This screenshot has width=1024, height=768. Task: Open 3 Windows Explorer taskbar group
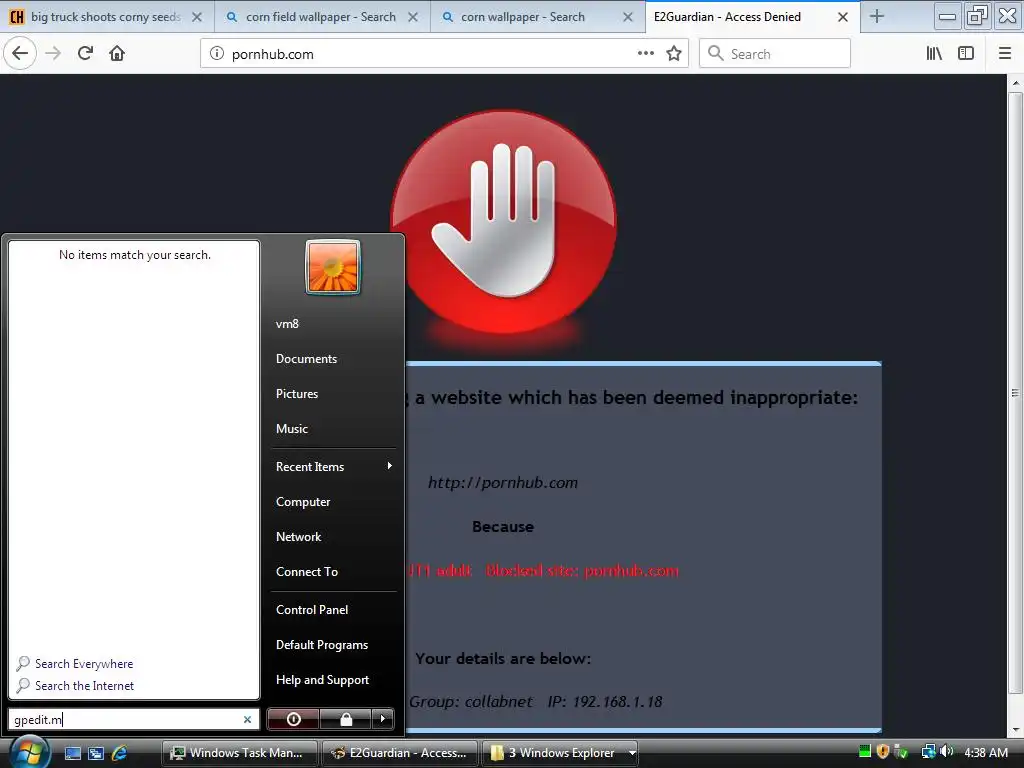coord(560,753)
